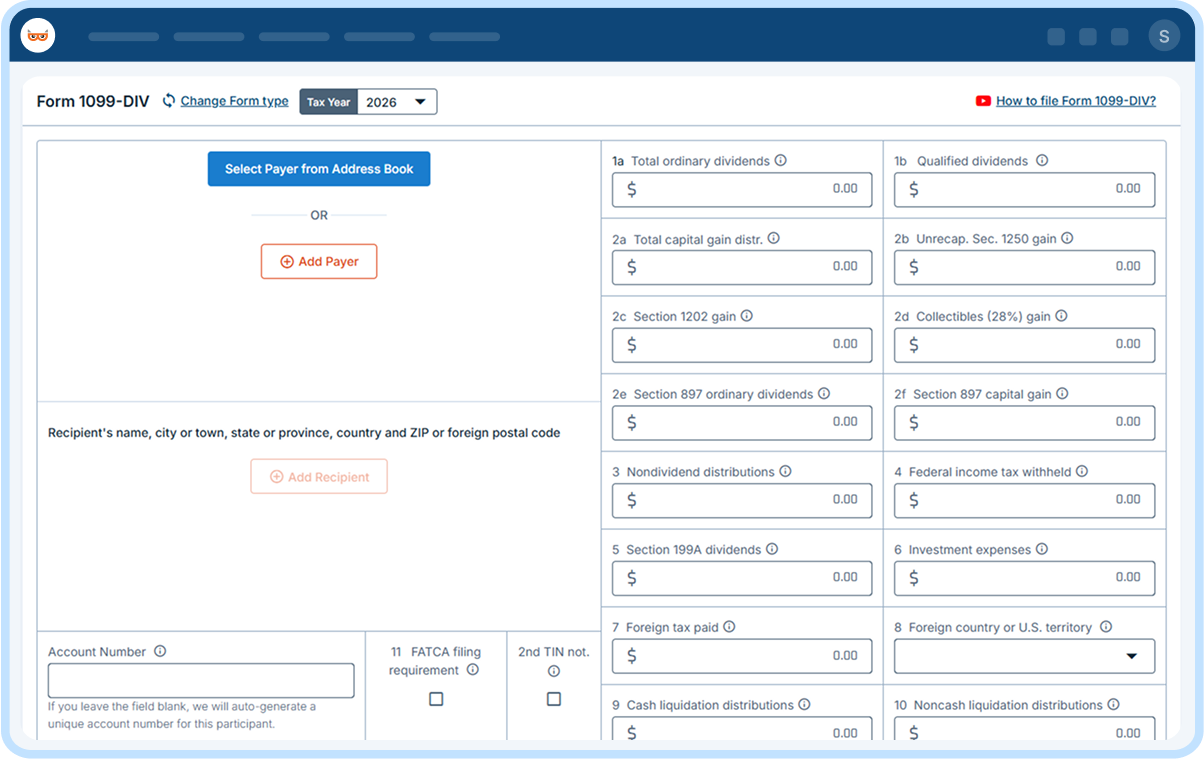
Task: Open the Tax Year 2026 dropdown
Action: point(397,102)
